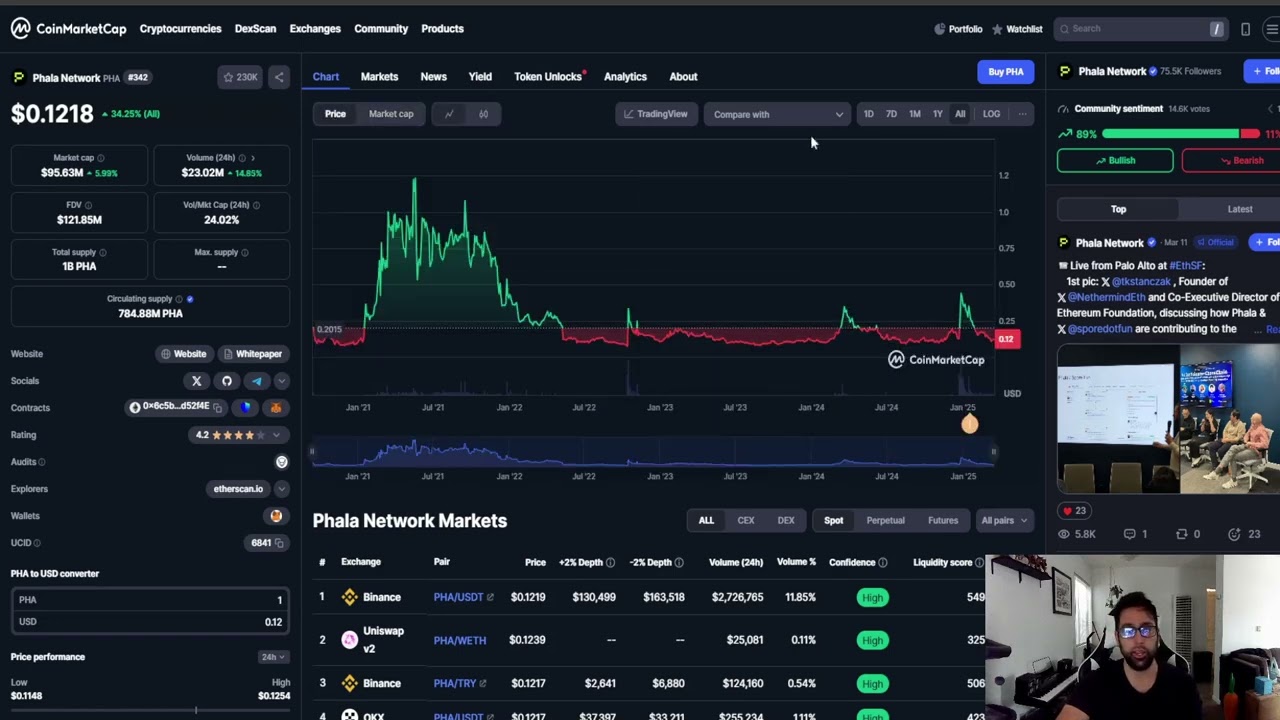Open the hamburger menu in top header
Screen dimensions: 1280x720
click(x=1272, y=29)
